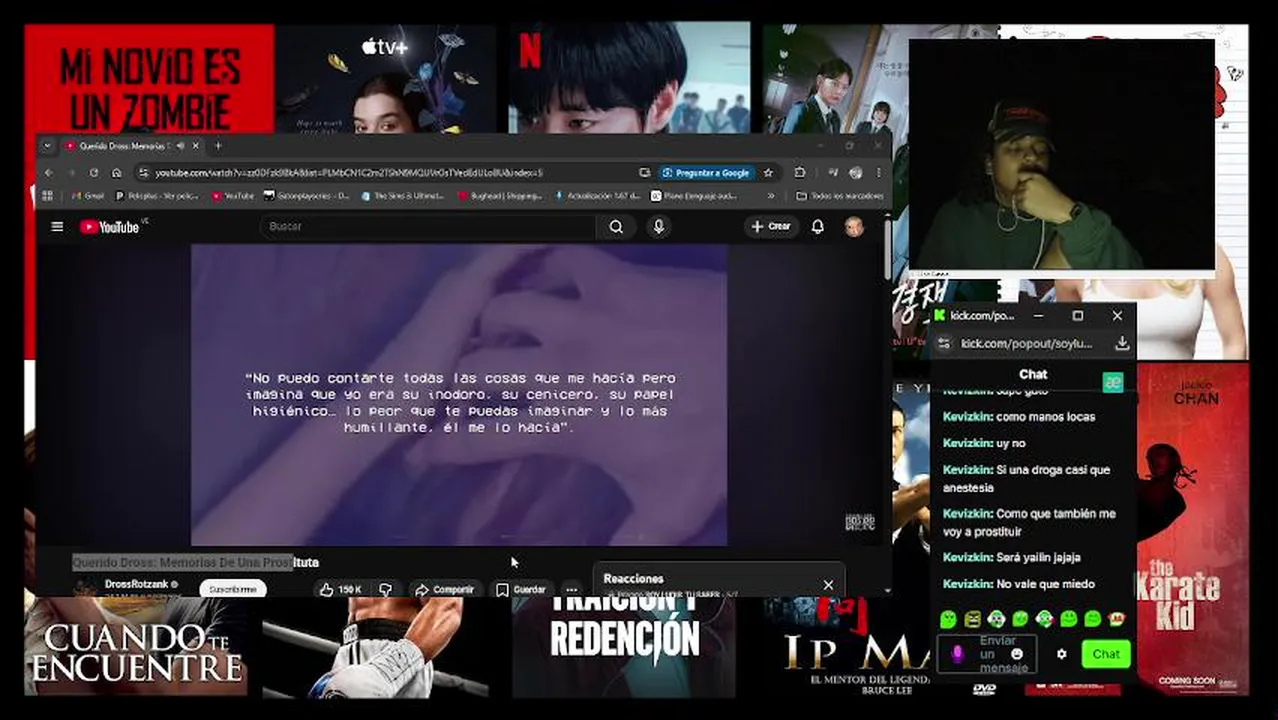
Task: Open the Pelisplus bookmark
Action: 155,196
